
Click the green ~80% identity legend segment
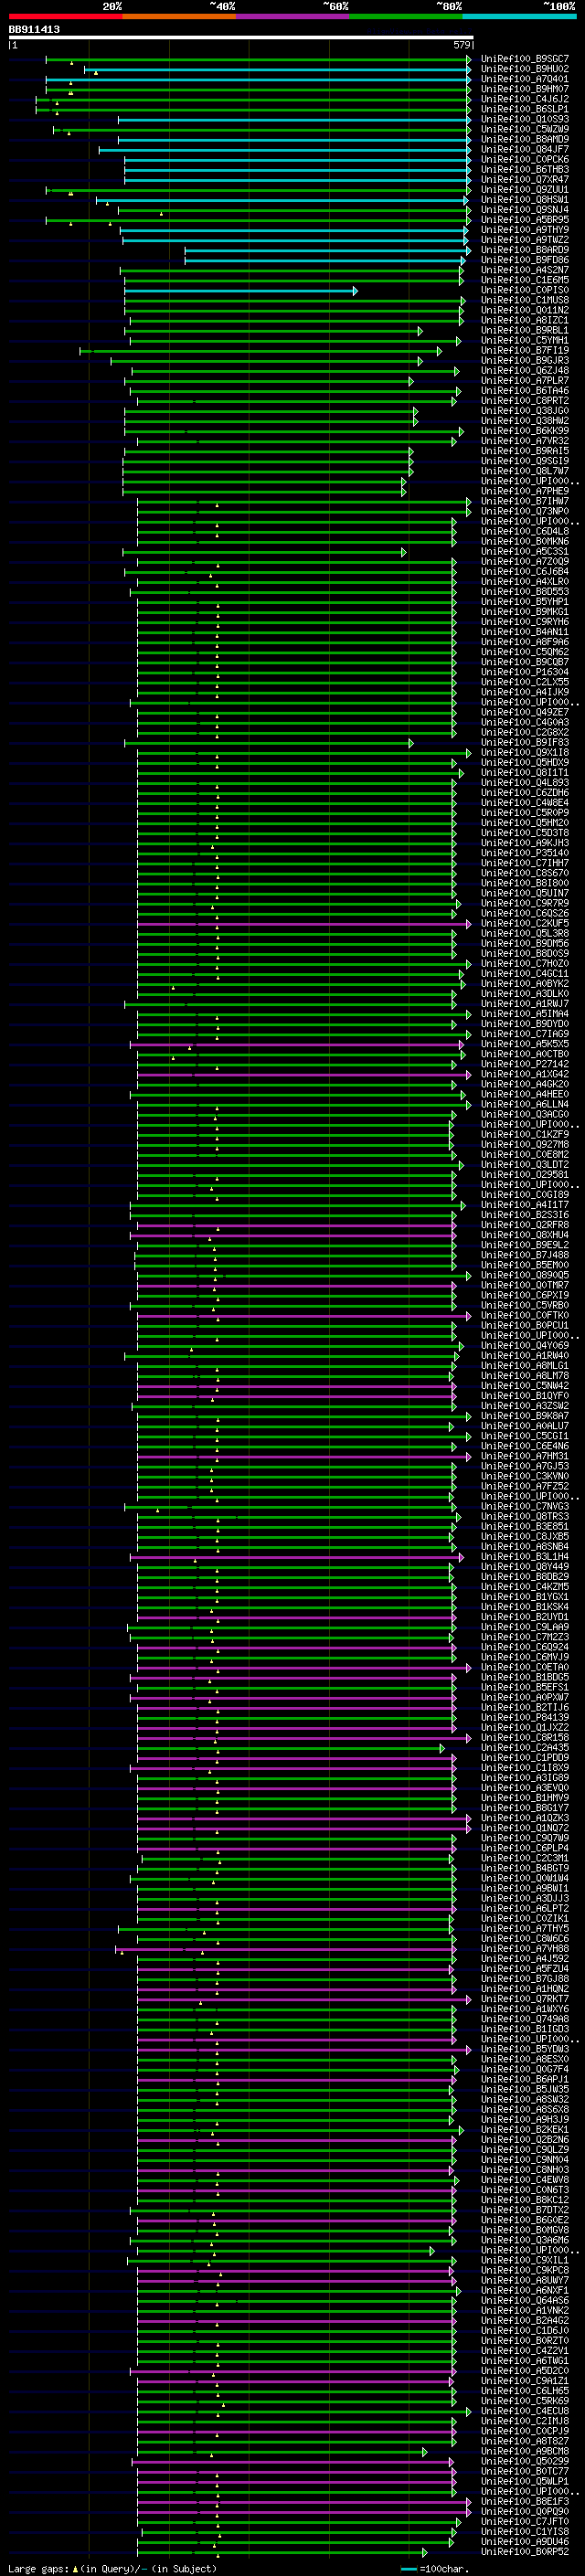(406, 16)
